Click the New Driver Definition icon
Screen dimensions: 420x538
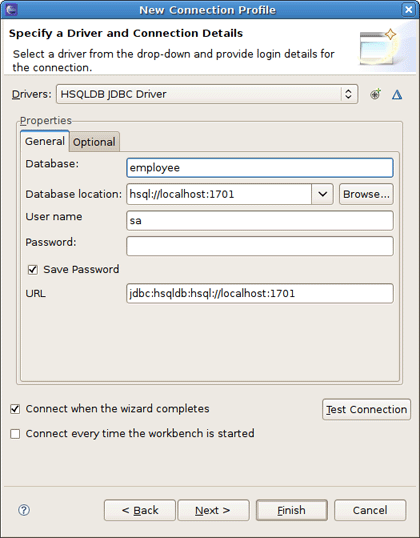click(375, 94)
